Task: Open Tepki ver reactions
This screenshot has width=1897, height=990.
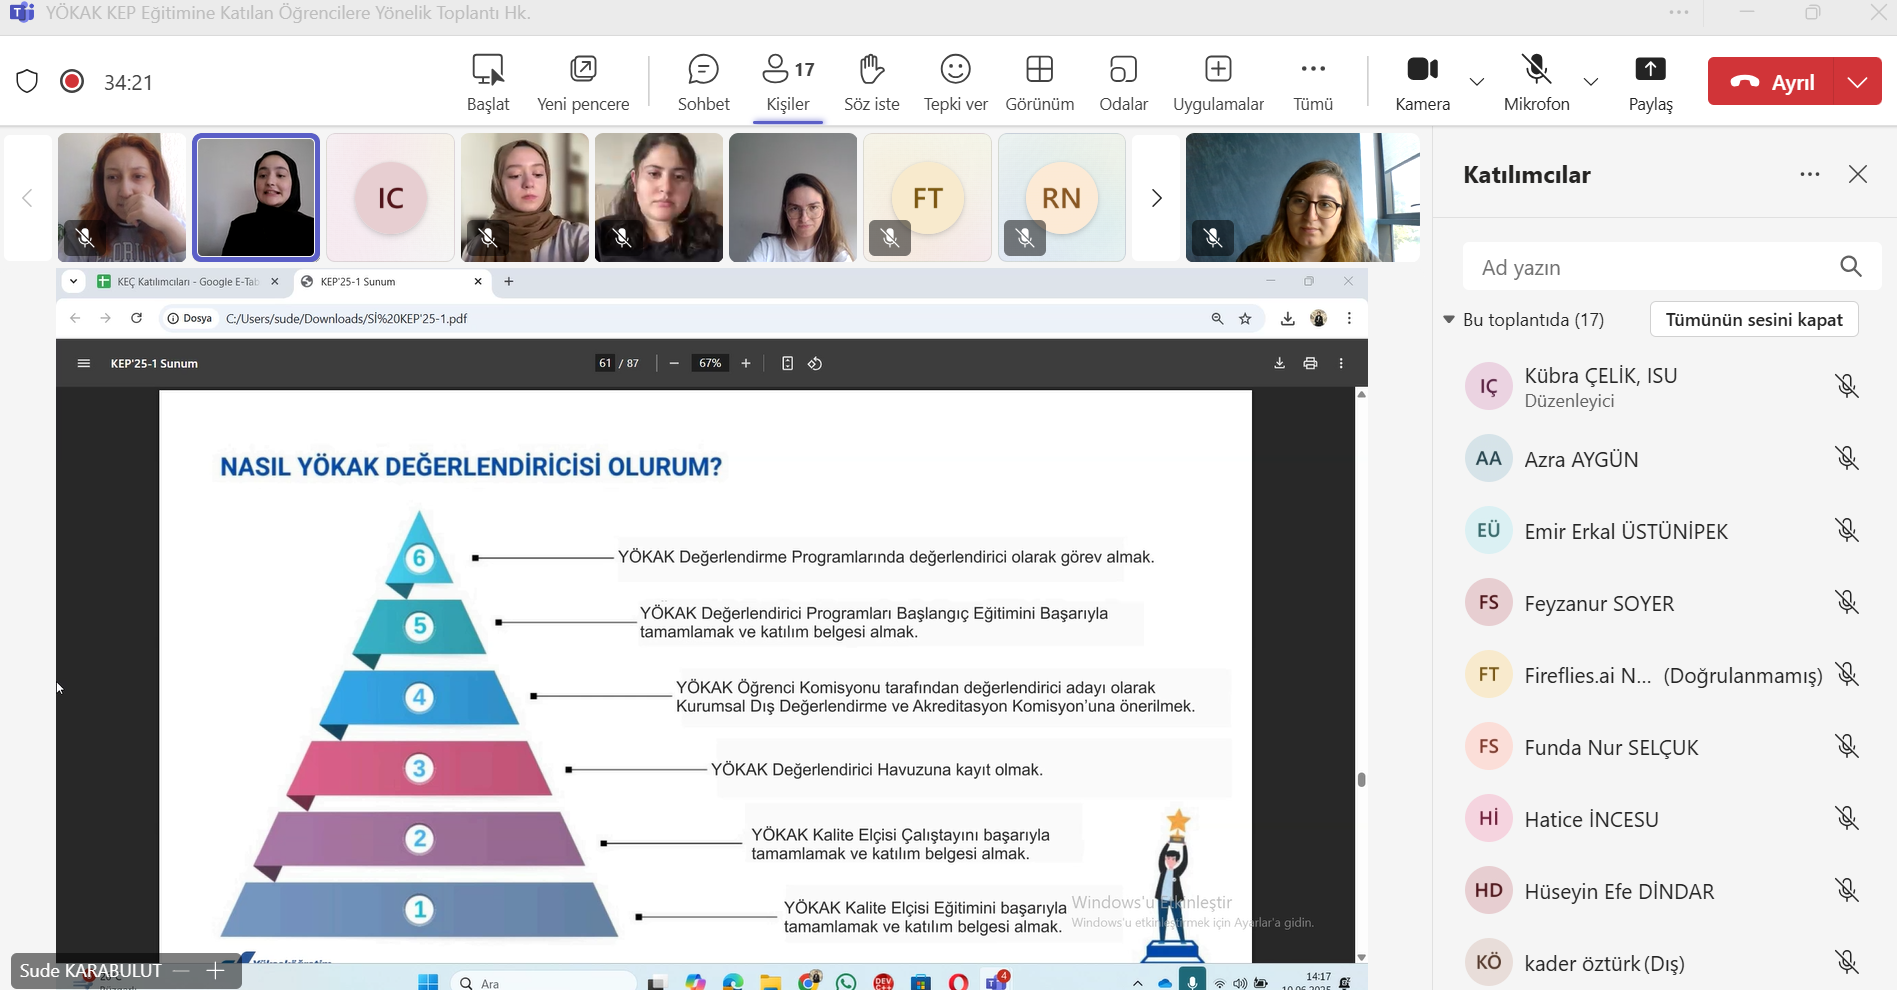Action: point(955,82)
